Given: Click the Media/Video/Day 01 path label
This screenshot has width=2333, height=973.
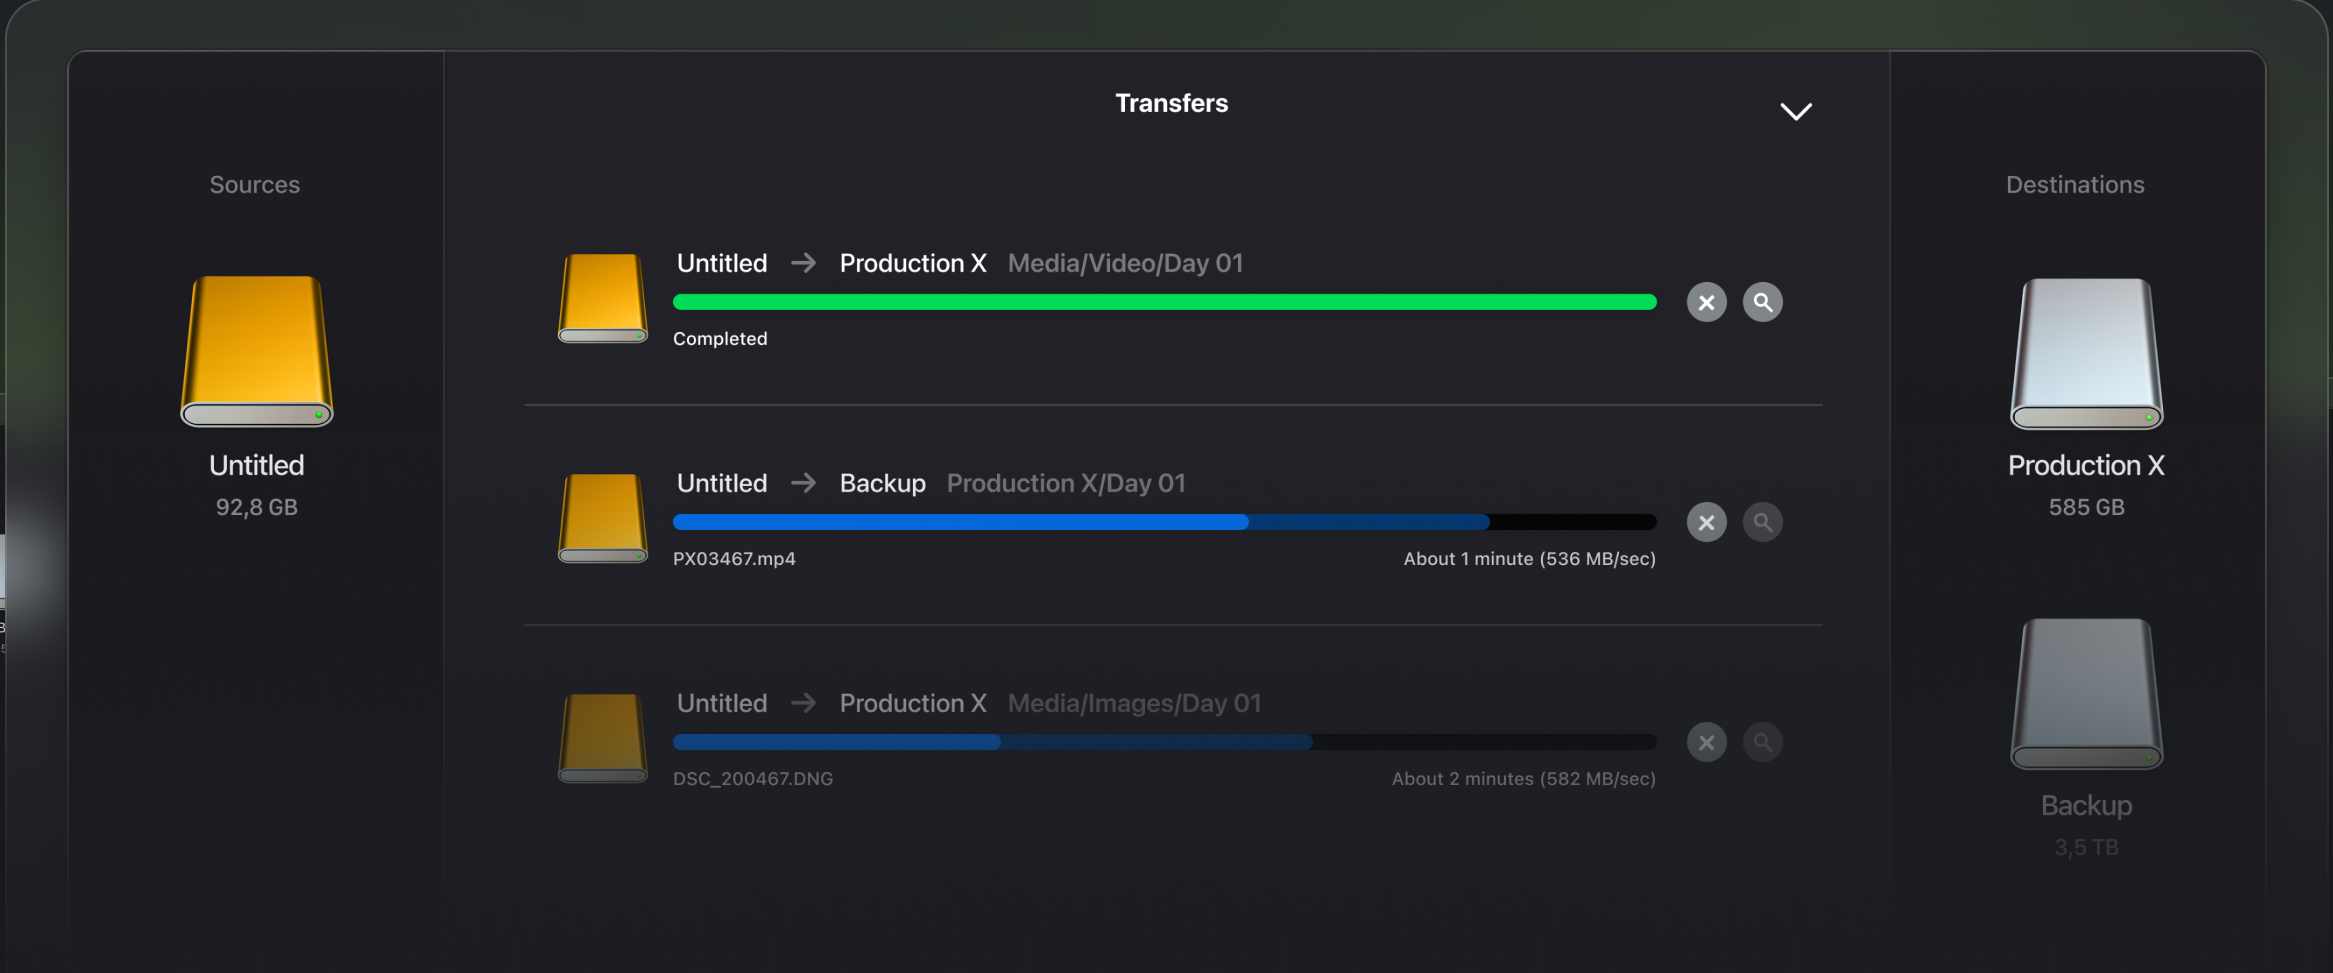Looking at the screenshot, I should point(1125,263).
